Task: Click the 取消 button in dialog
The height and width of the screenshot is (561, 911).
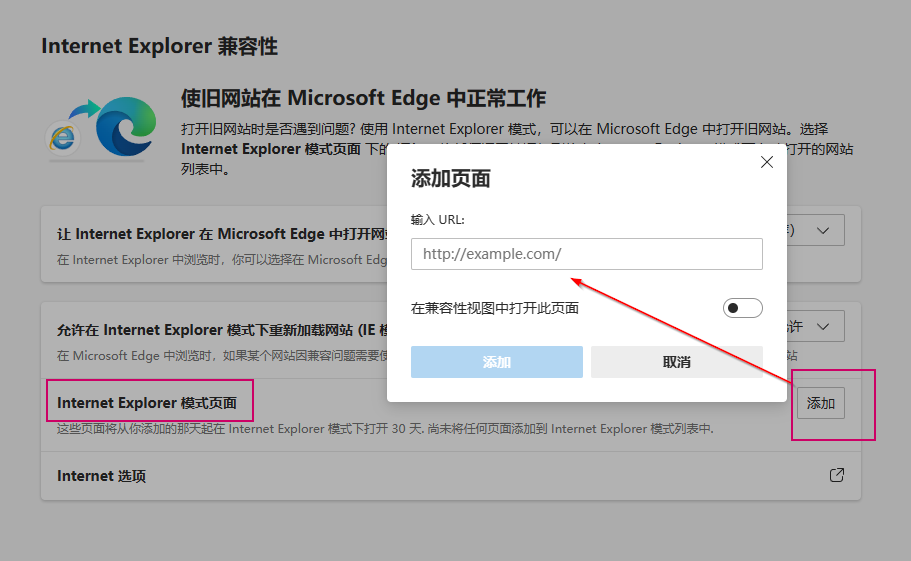Action: (x=677, y=362)
